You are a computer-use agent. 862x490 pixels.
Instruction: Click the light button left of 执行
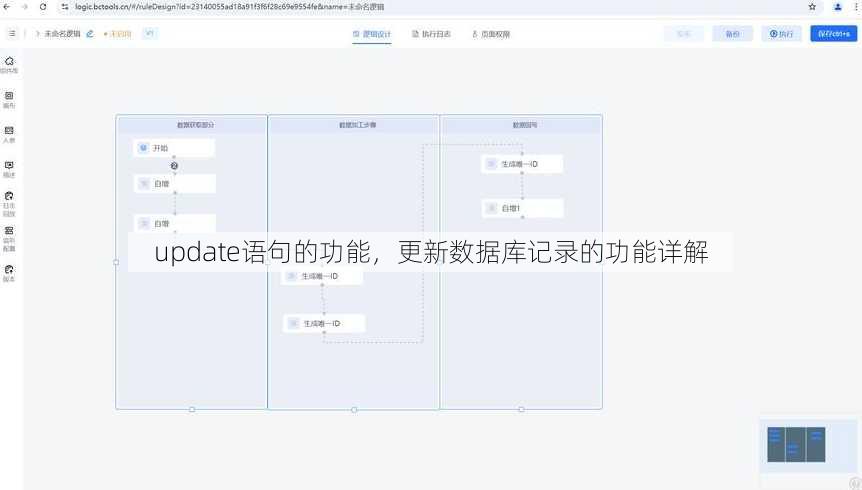(732, 34)
